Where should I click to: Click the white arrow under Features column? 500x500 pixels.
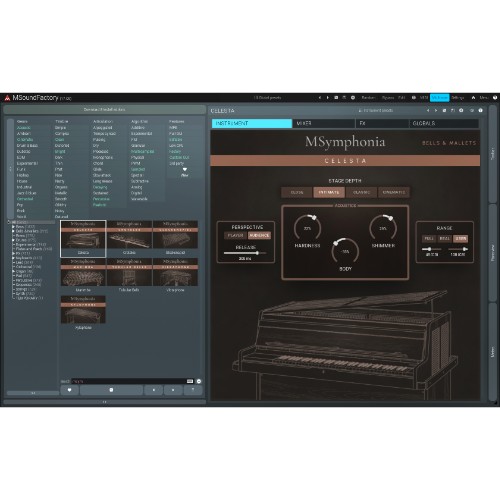tap(185, 169)
